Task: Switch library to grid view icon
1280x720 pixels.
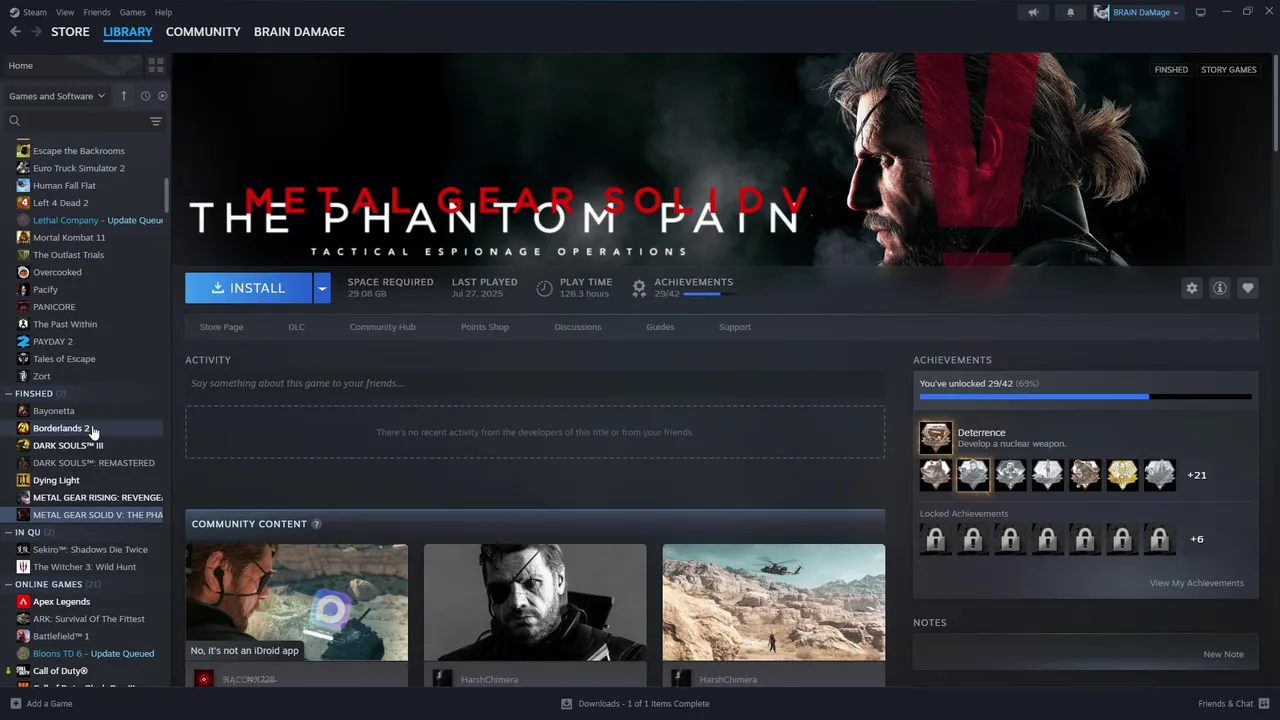Action: coord(156,65)
